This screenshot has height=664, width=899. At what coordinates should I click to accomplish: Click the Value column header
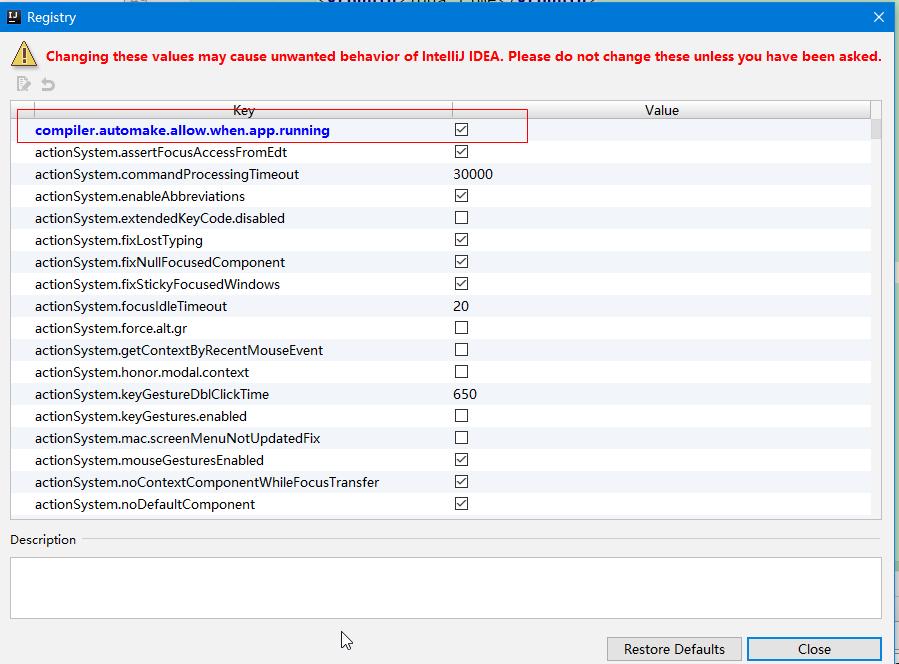pos(661,110)
